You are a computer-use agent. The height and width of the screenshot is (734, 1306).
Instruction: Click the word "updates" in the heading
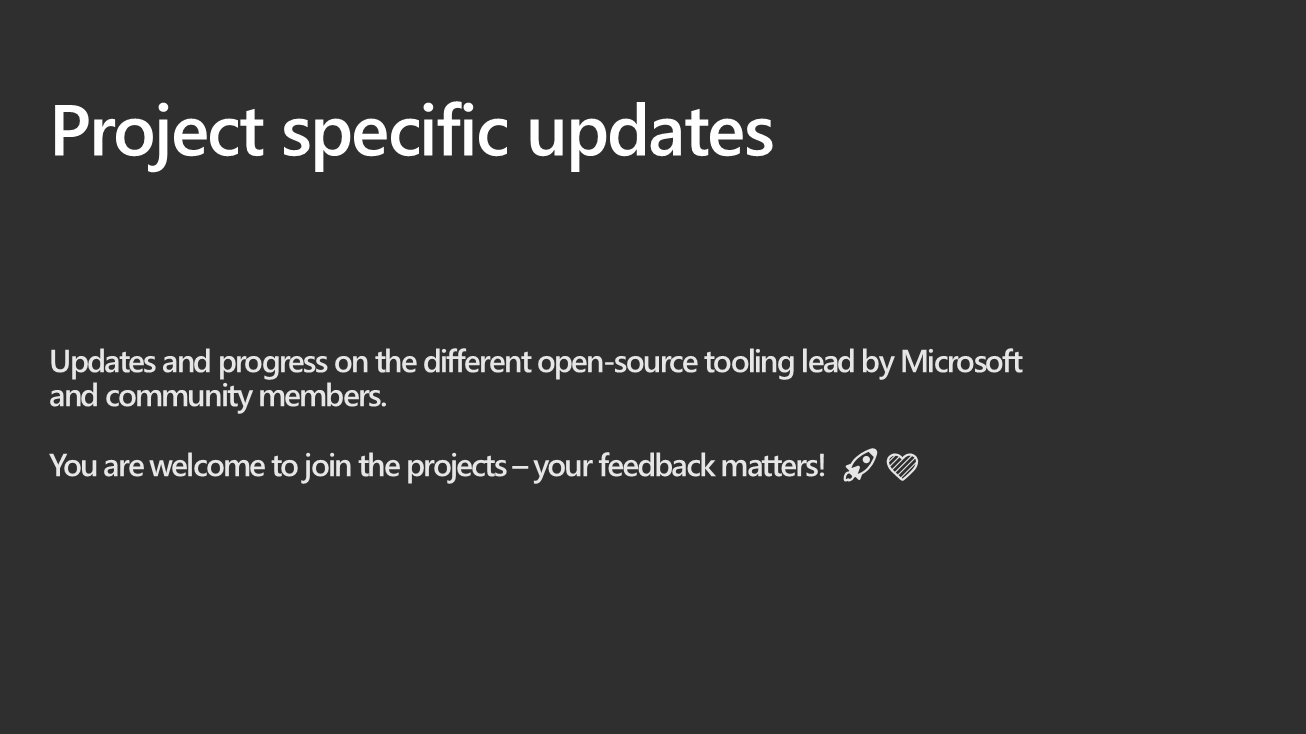[650, 131]
